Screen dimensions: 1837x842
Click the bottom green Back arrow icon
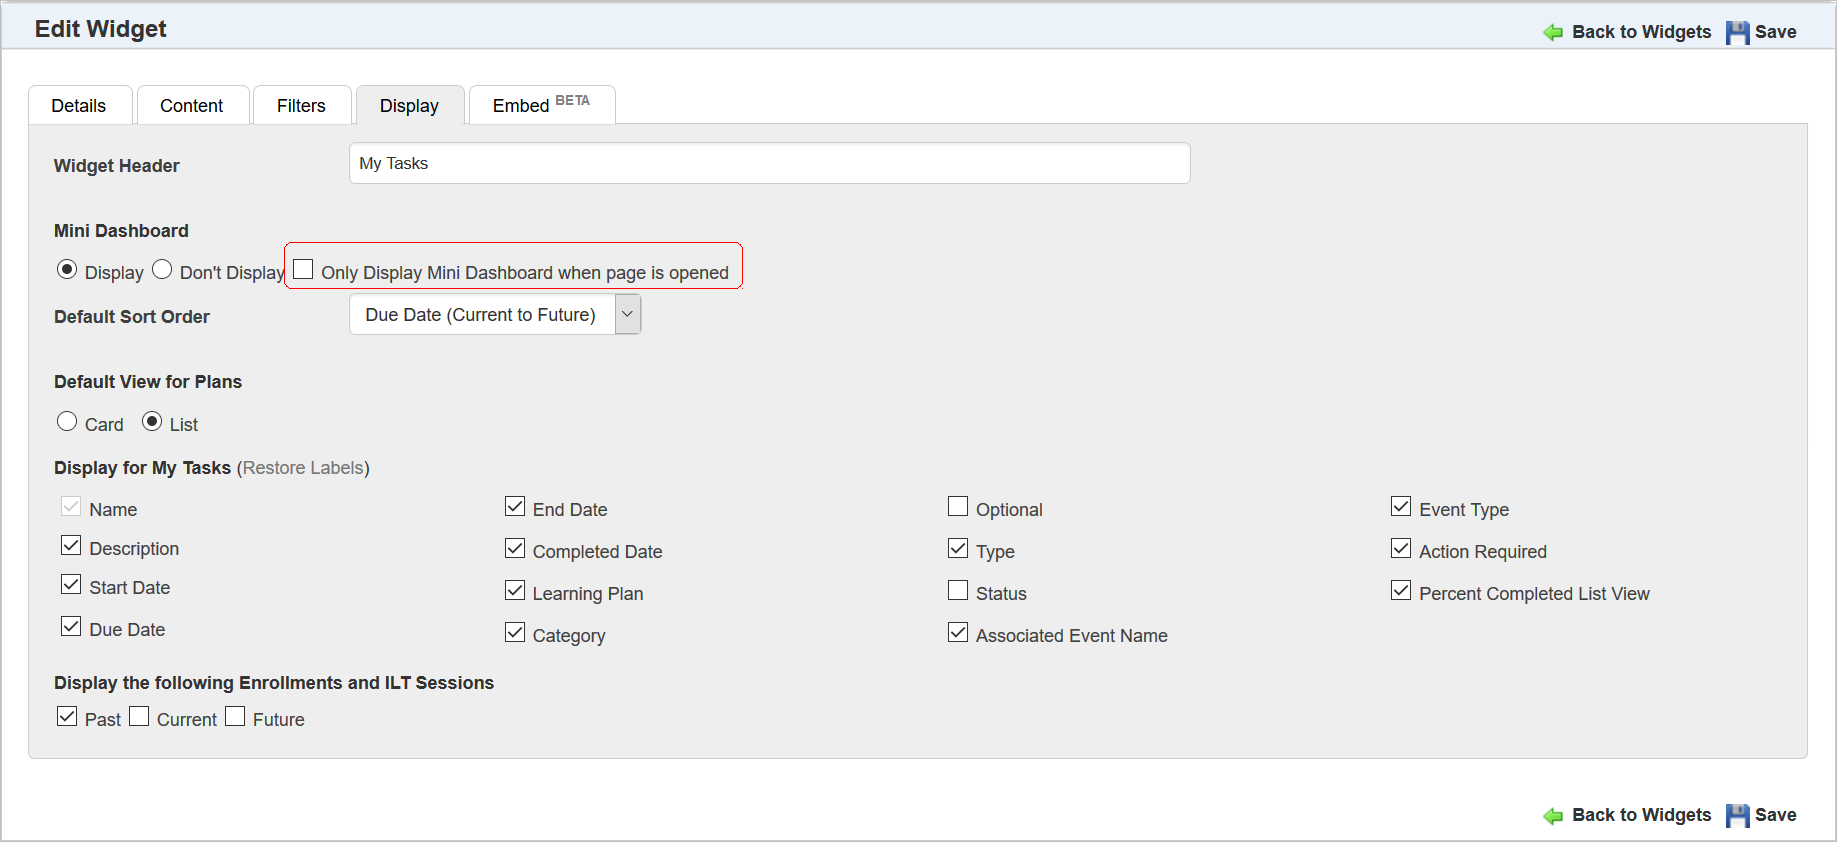coord(1553,816)
